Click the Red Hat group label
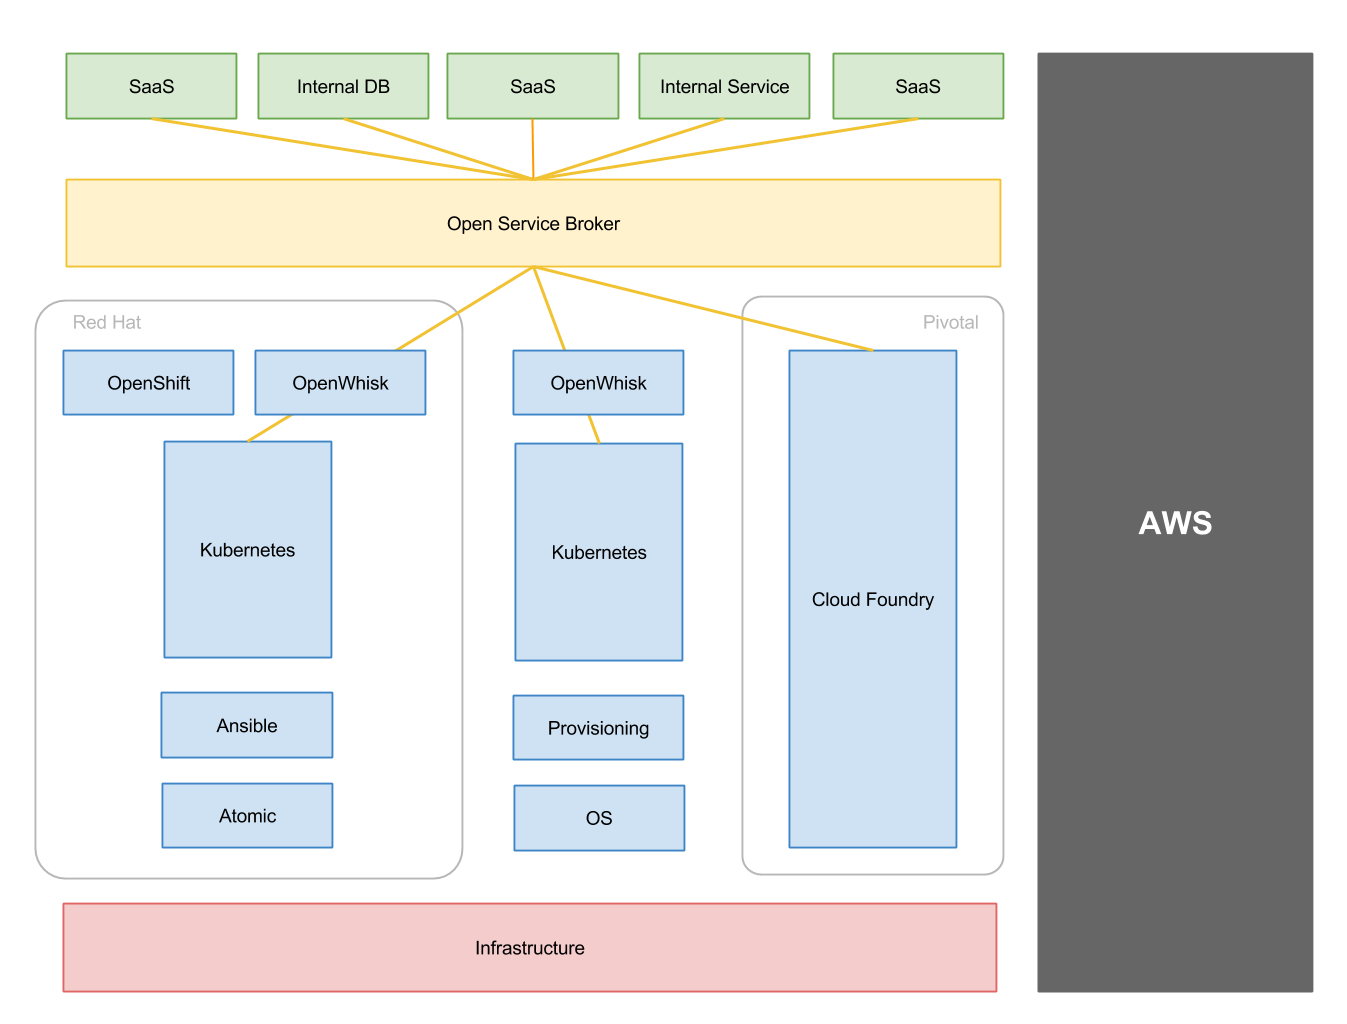 [x=107, y=322]
